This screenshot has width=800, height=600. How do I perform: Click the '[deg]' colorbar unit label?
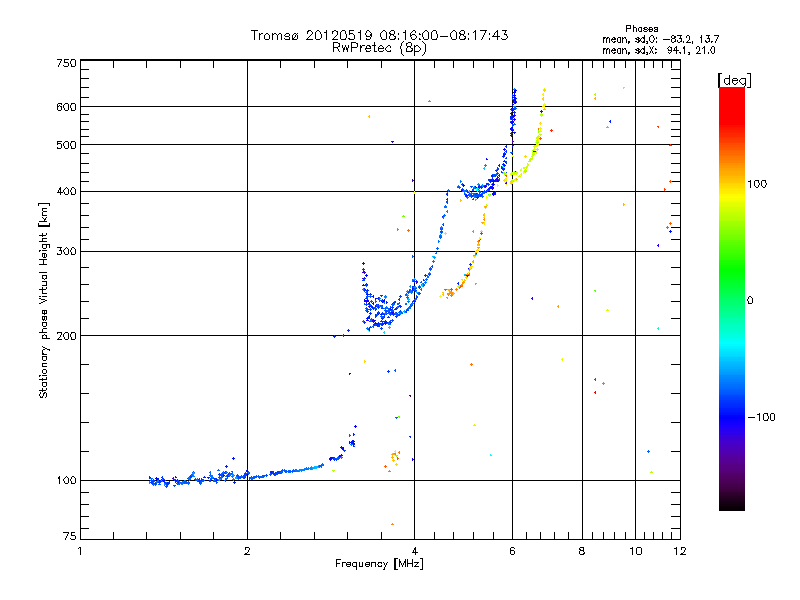(x=734, y=80)
